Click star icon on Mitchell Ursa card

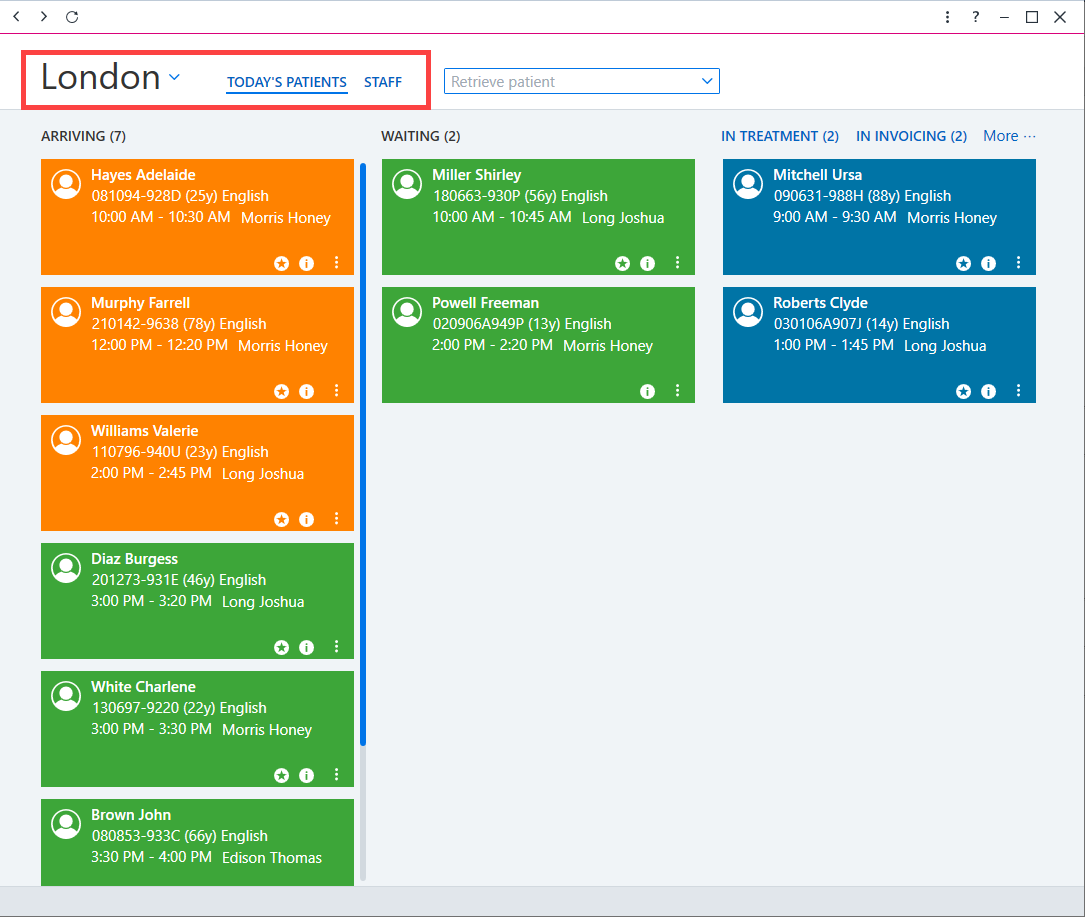(963, 264)
